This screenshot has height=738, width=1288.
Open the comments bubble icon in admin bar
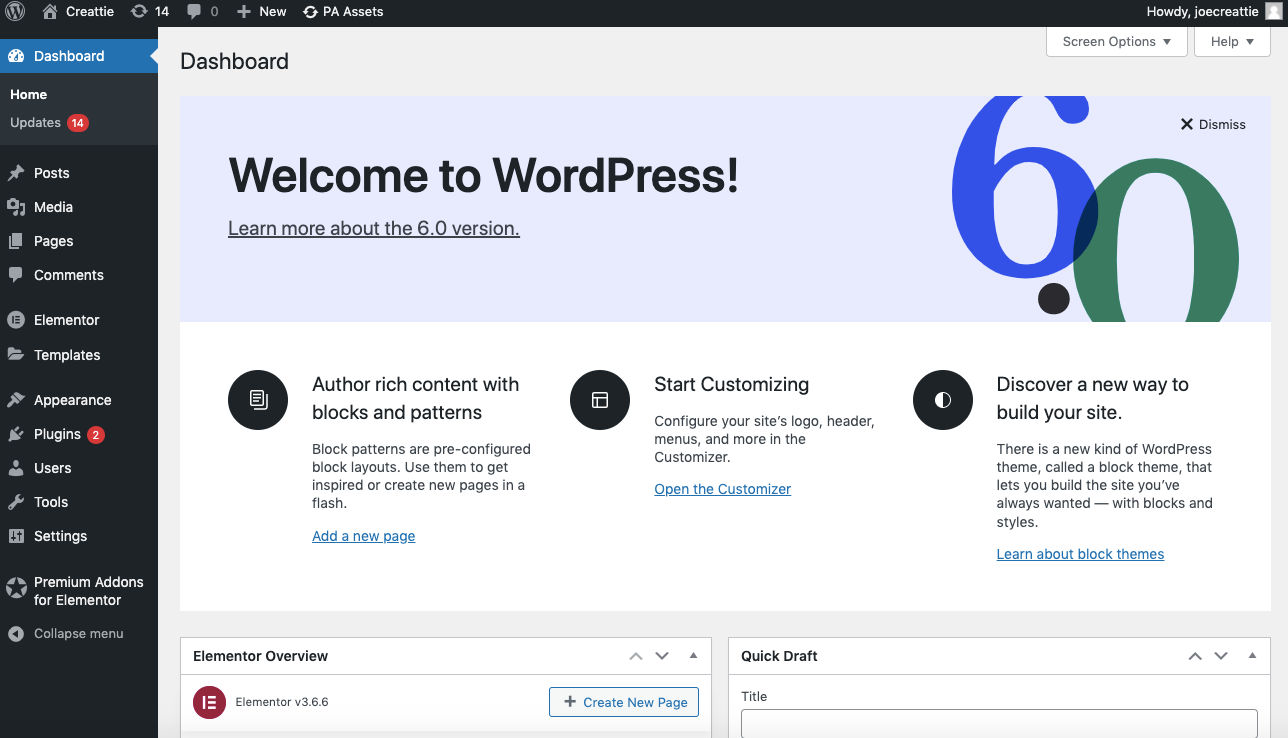[x=200, y=11]
